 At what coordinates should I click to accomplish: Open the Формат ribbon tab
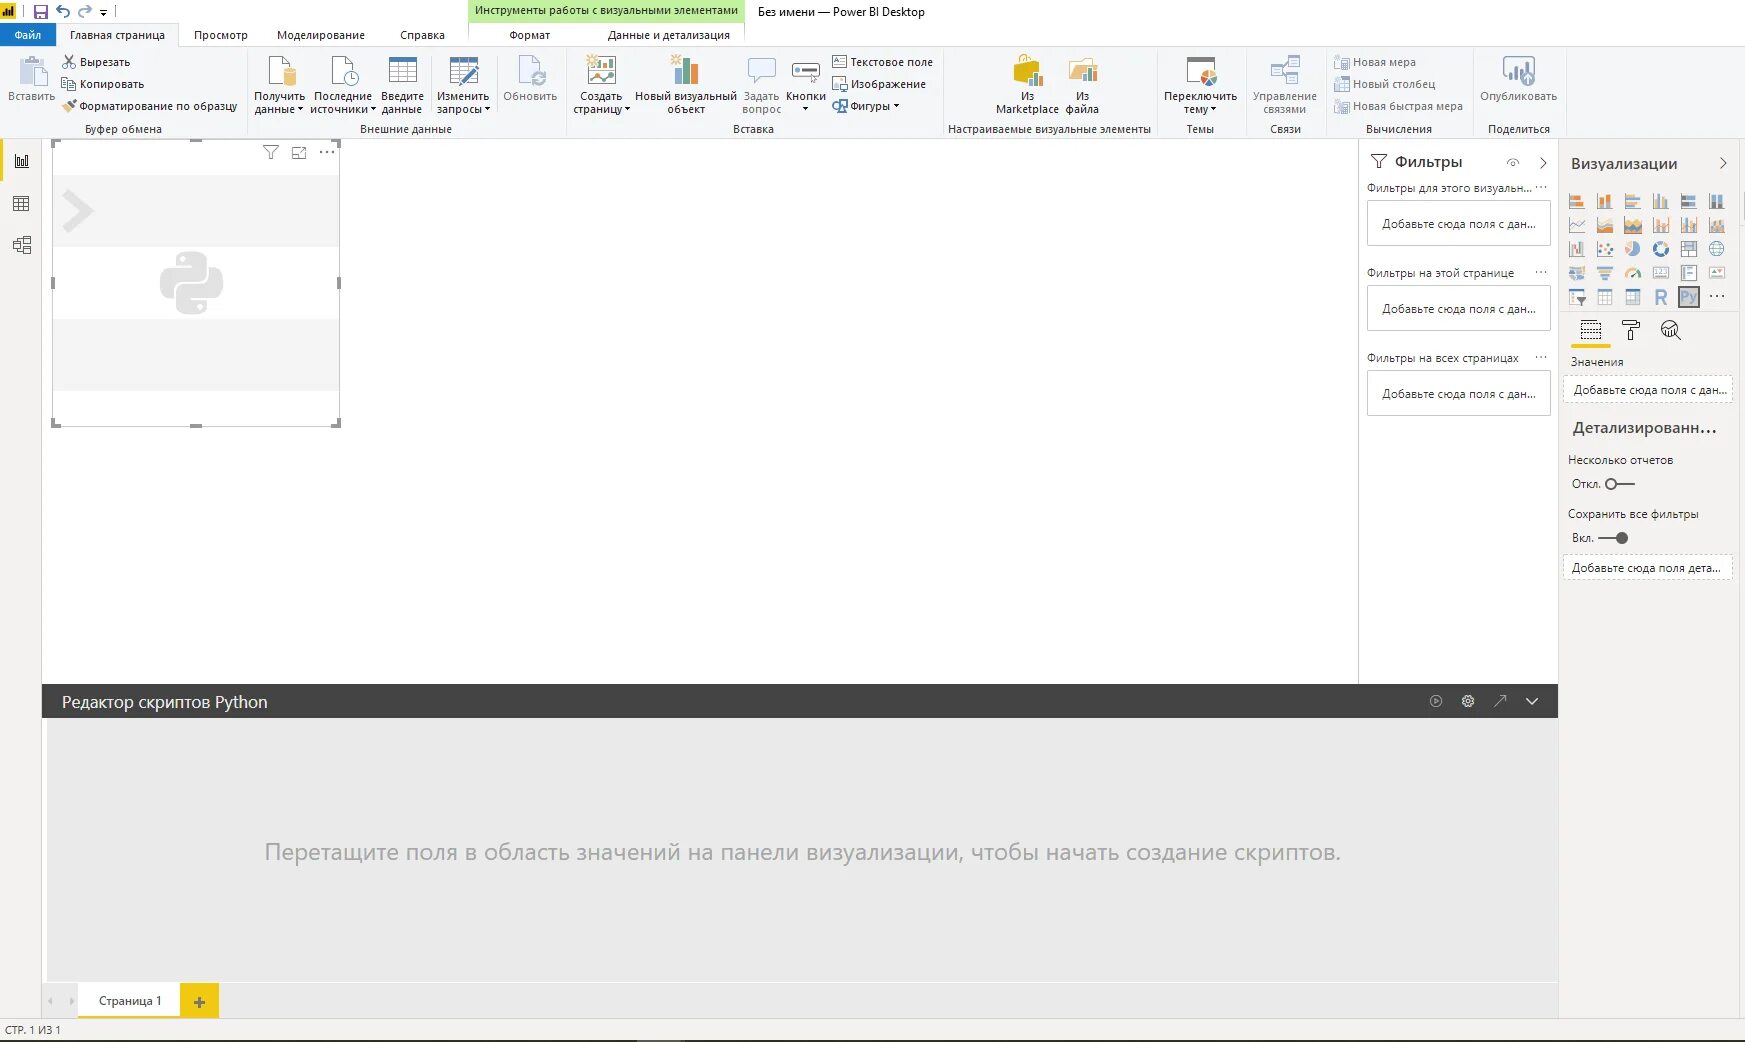pyautogui.click(x=530, y=35)
